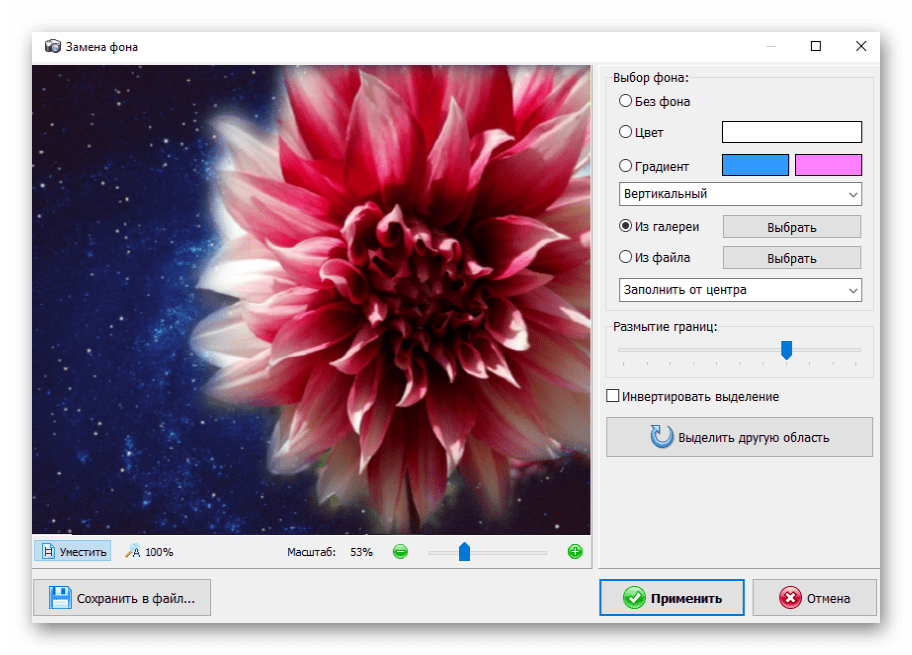
Task: Open the Вертикальный gradient direction dropdown
Action: click(x=740, y=193)
